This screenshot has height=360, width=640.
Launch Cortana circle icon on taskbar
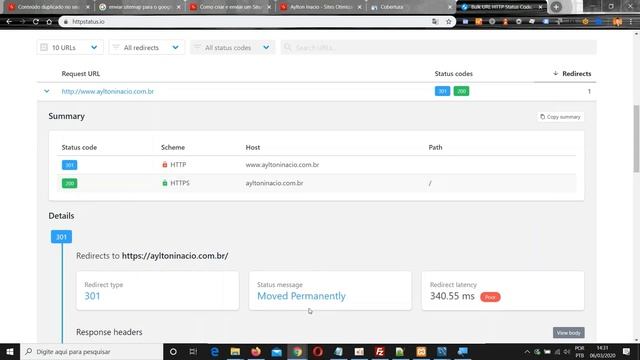(173, 351)
